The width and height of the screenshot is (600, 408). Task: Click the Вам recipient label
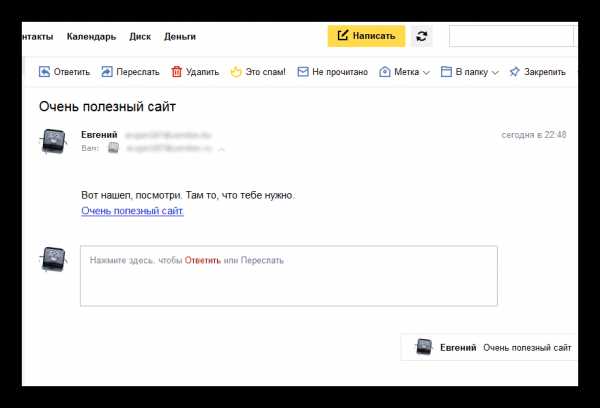tap(90, 148)
